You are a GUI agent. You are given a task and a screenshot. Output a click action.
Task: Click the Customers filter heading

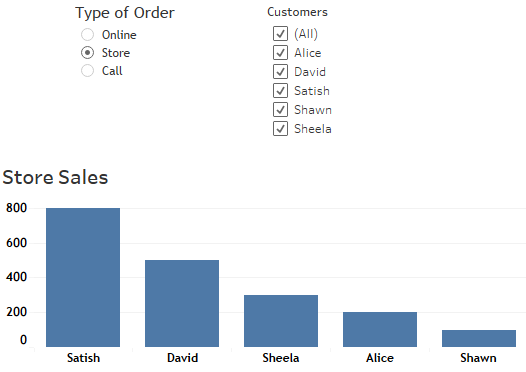coord(297,12)
